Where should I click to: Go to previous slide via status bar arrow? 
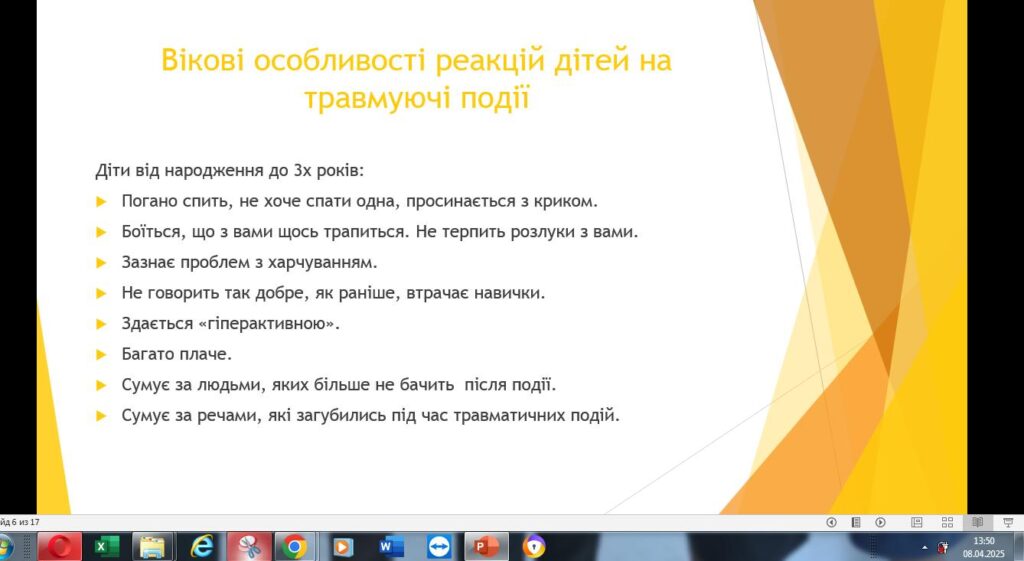click(x=831, y=522)
